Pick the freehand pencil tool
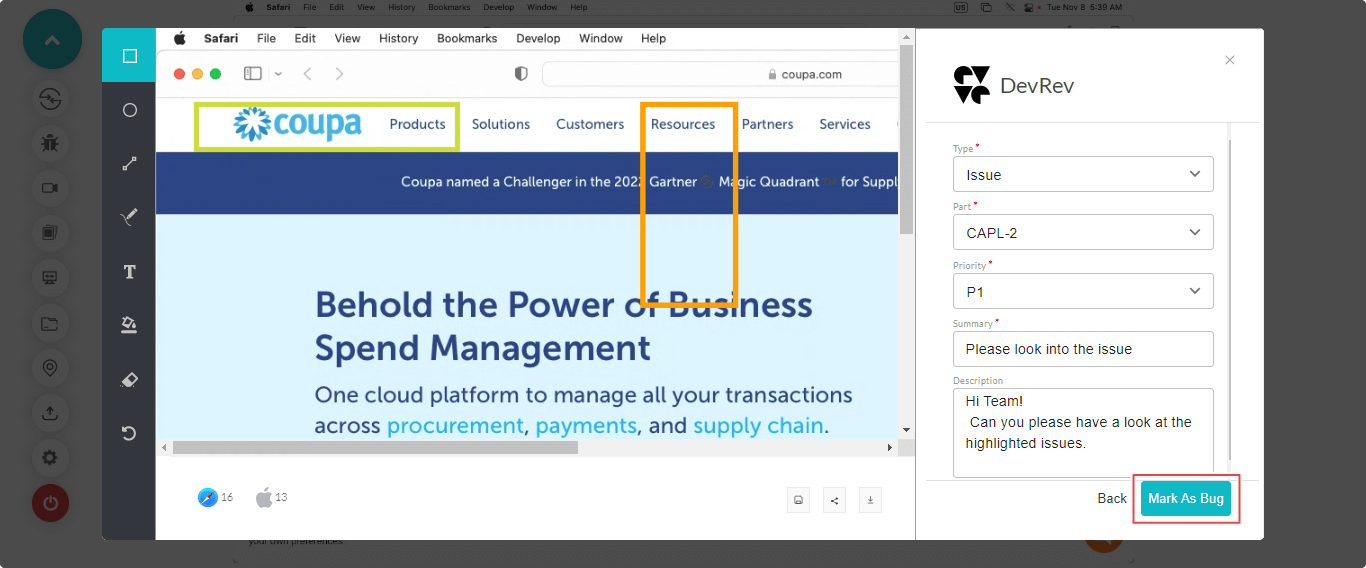 click(129, 217)
